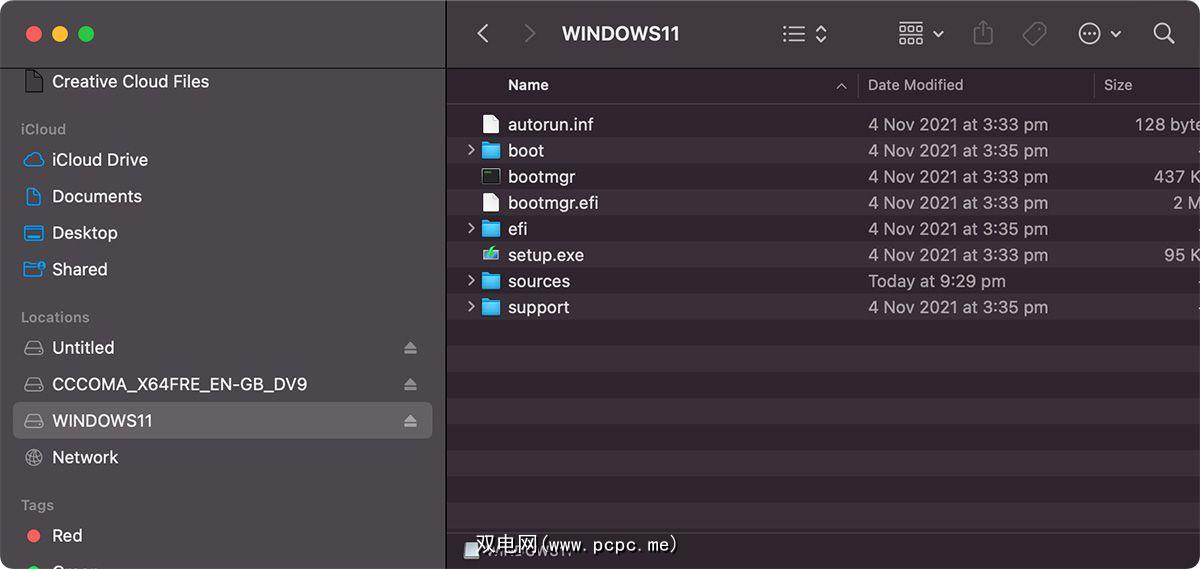
Task: Click the Edit Tags toolbar icon
Action: [1034, 34]
